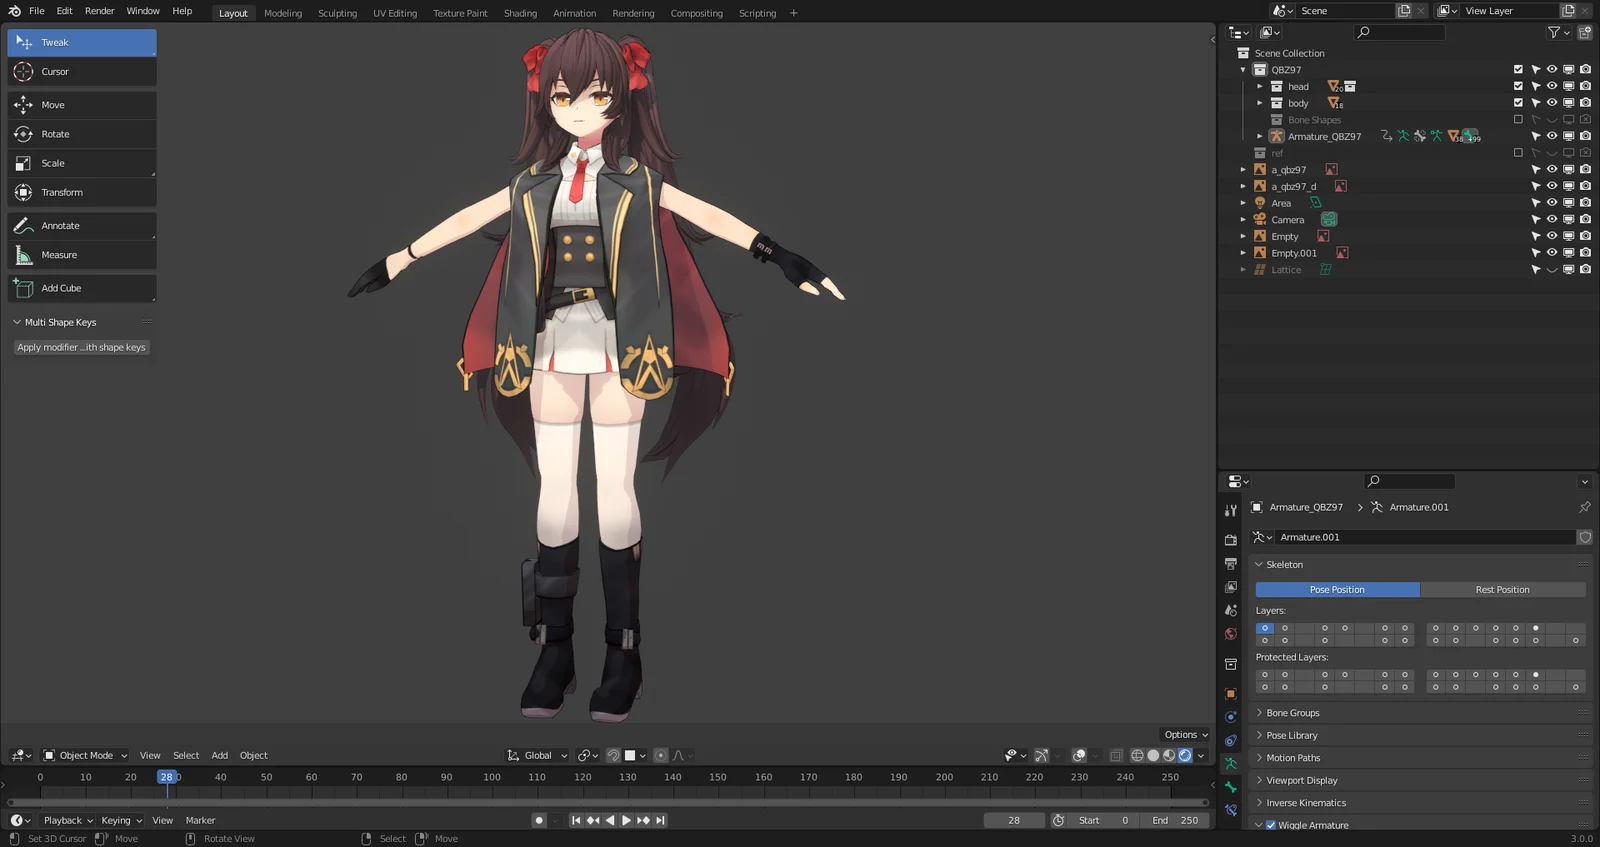Open the timeline Playback popover
The width and height of the screenshot is (1600, 847).
68,820
